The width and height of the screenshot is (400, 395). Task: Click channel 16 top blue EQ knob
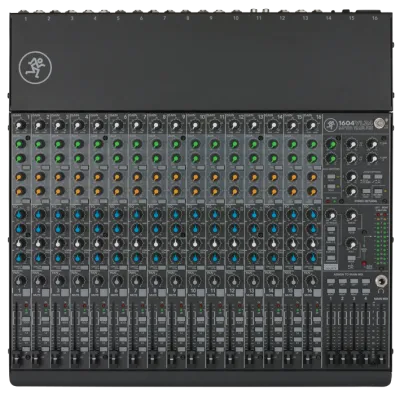[312, 214]
